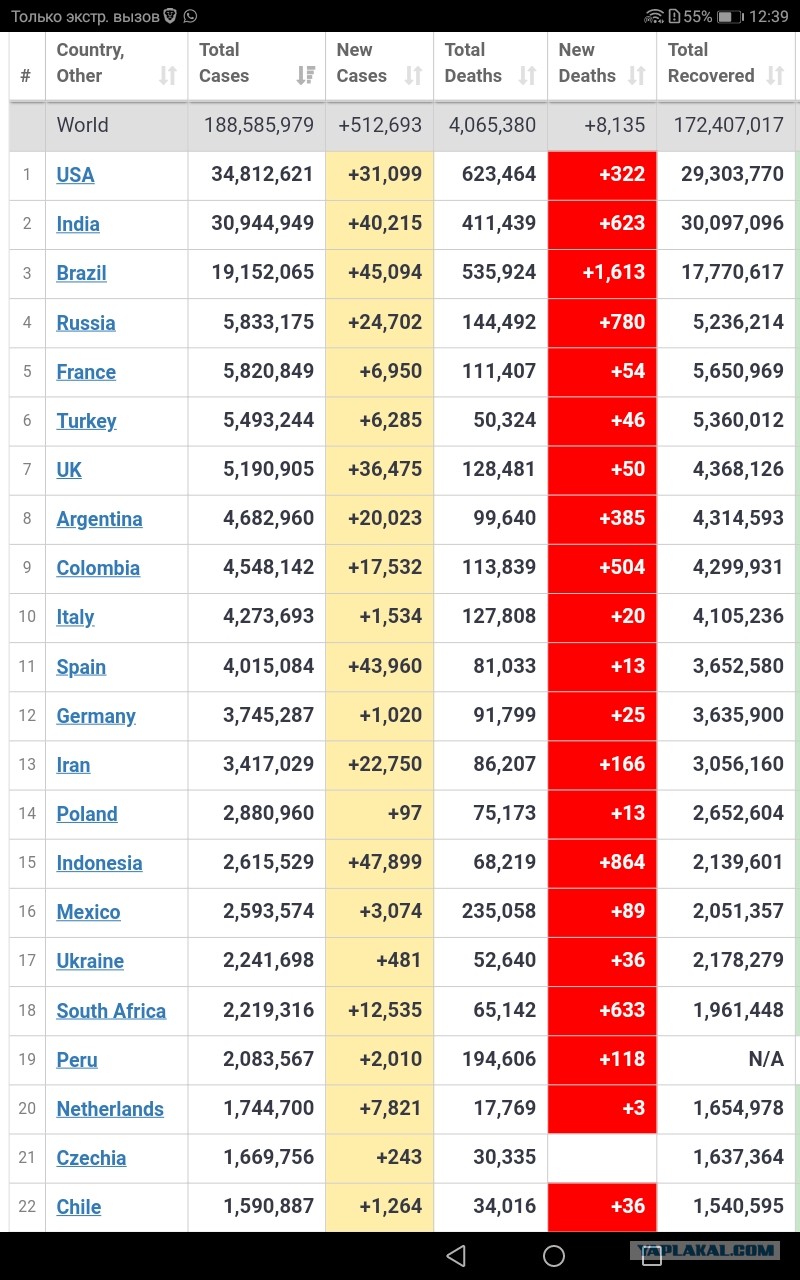Follow the Russia link
This screenshot has height=1280, width=800.
pos(86,323)
